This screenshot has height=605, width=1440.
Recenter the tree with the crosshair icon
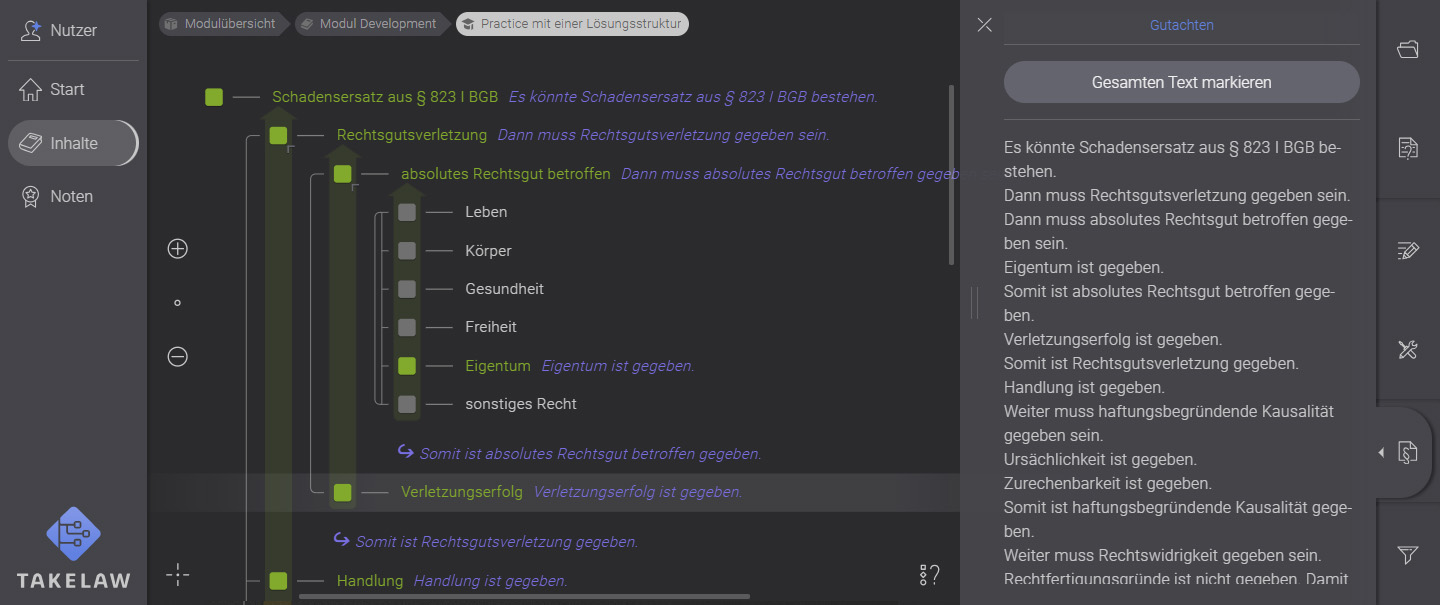(177, 575)
